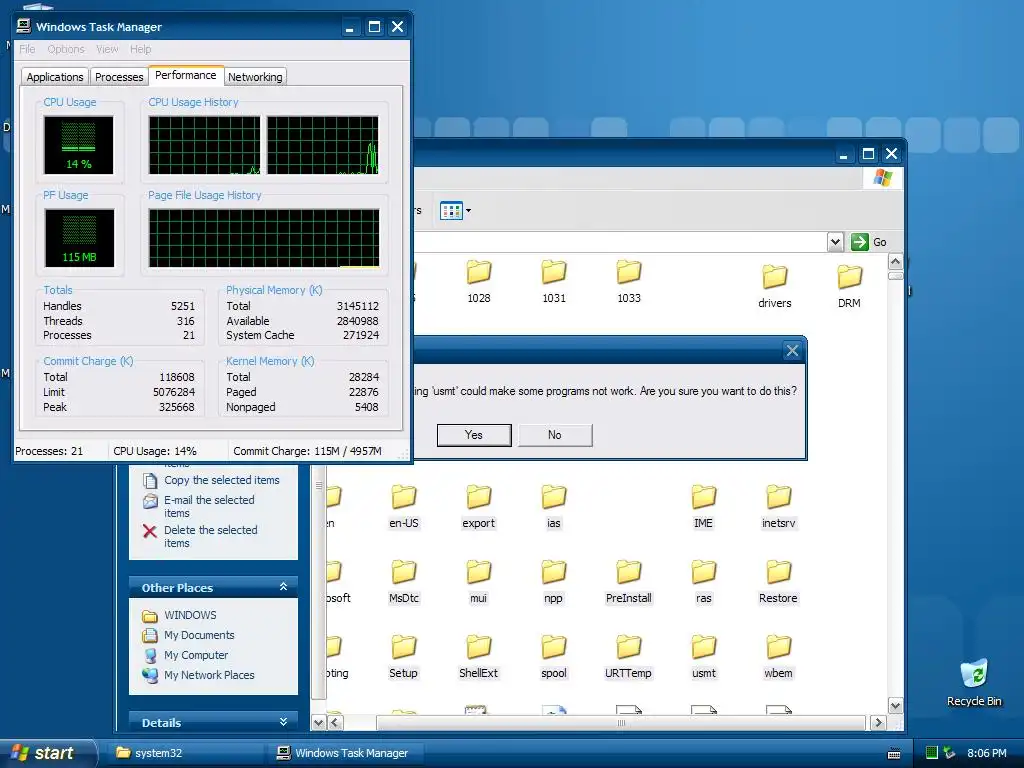This screenshot has height=768, width=1024.
Task: Select the ShellExt folder
Action: tap(479, 656)
